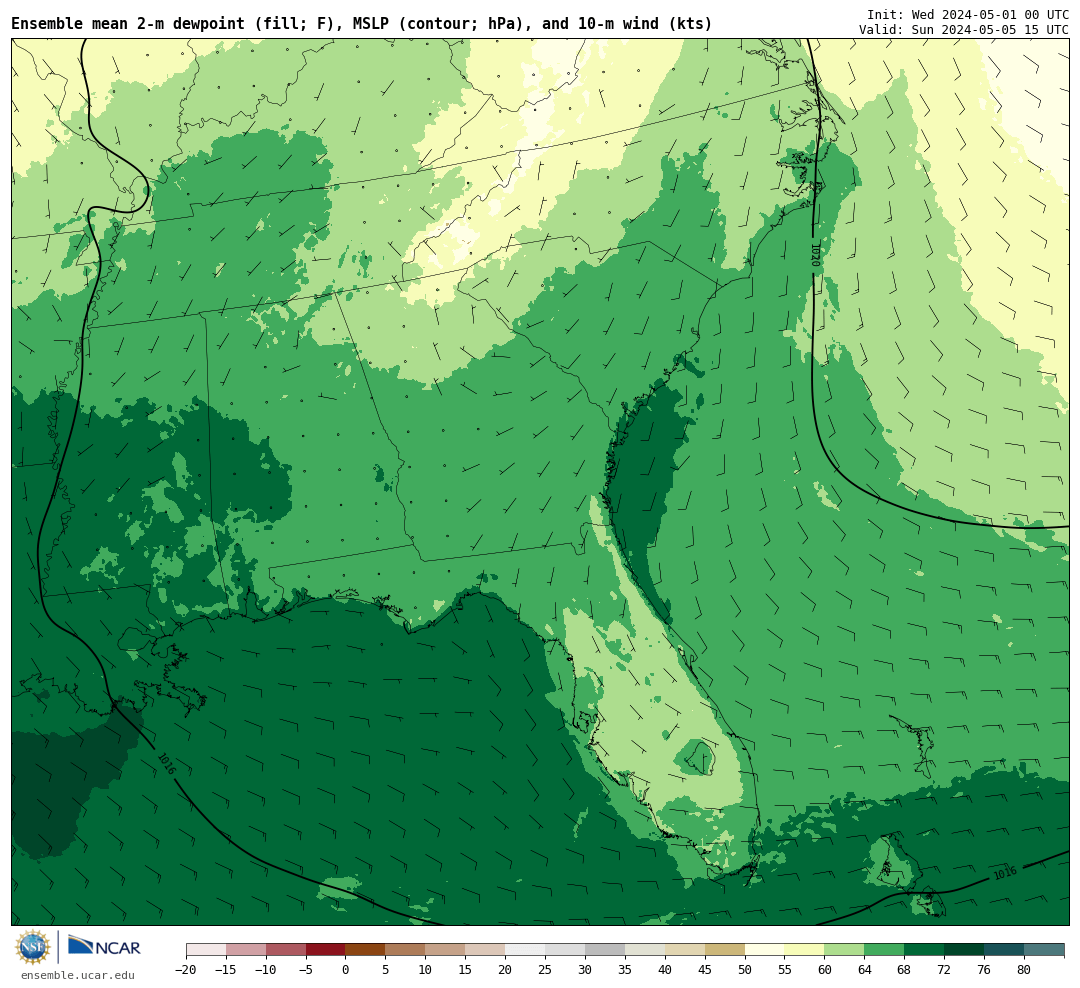Viewport: 1080px width, 988px height.
Task: Click the '25' colorbar tick label
Action: click(x=546, y=969)
